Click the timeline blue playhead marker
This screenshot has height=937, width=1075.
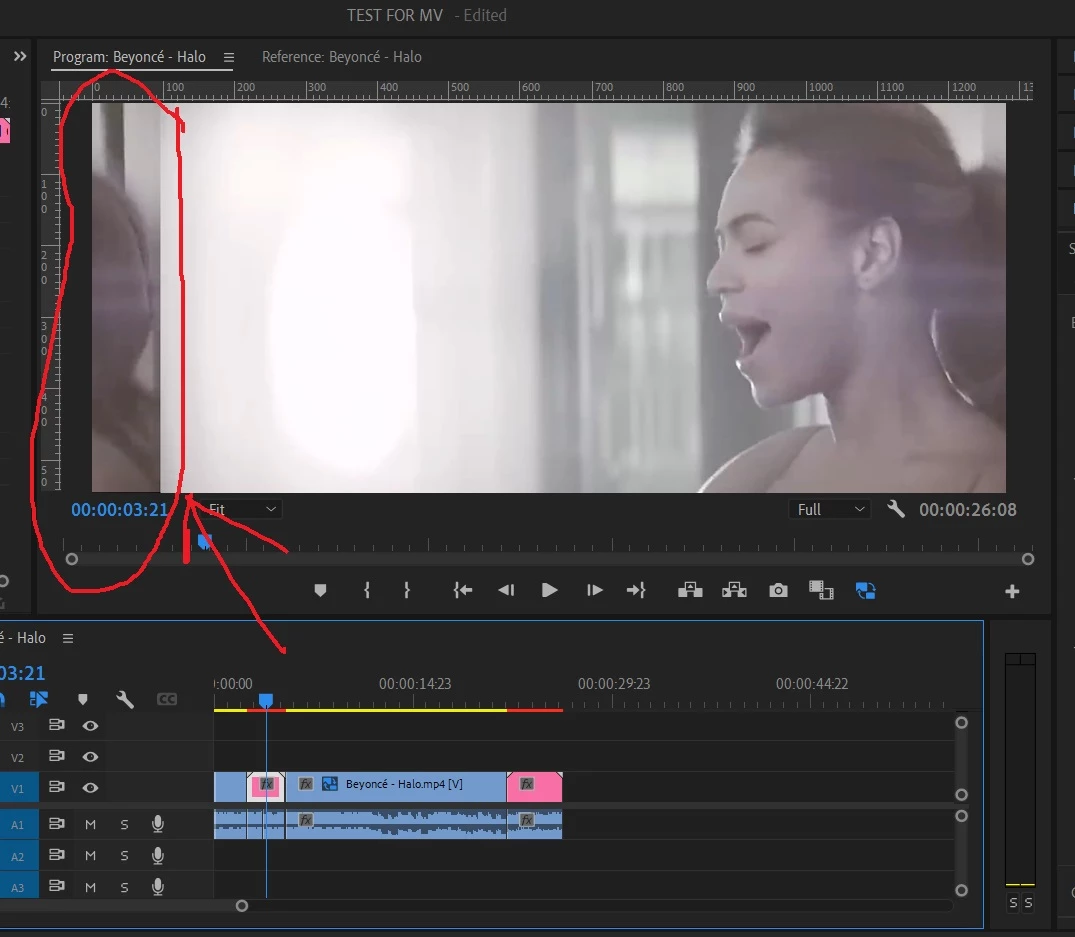tap(266, 701)
